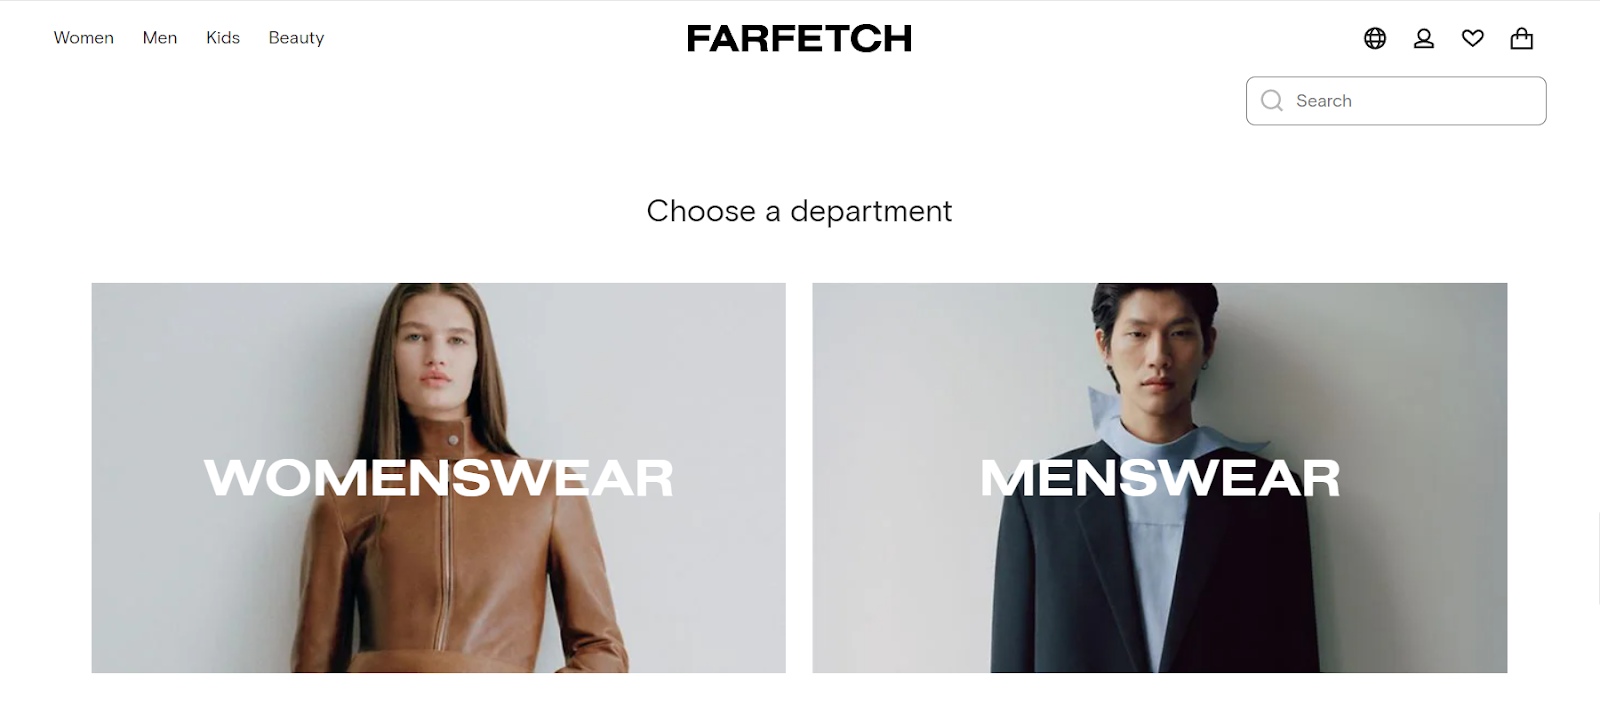Open the account profile icon
This screenshot has height=707, width=1600.
[x=1424, y=38]
